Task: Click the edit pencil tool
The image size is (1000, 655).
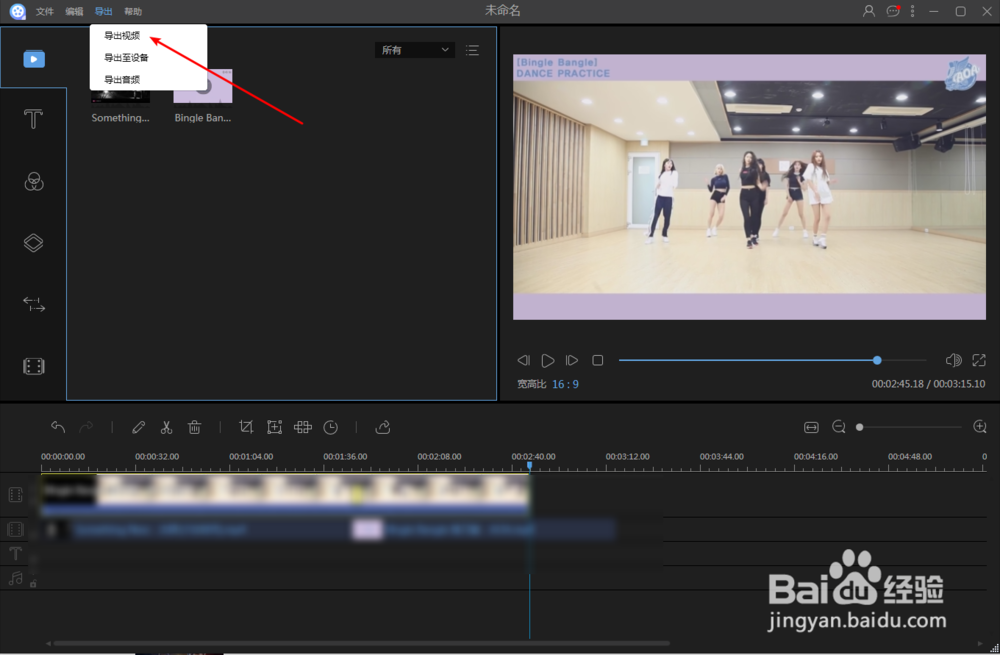Action: point(138,427)
